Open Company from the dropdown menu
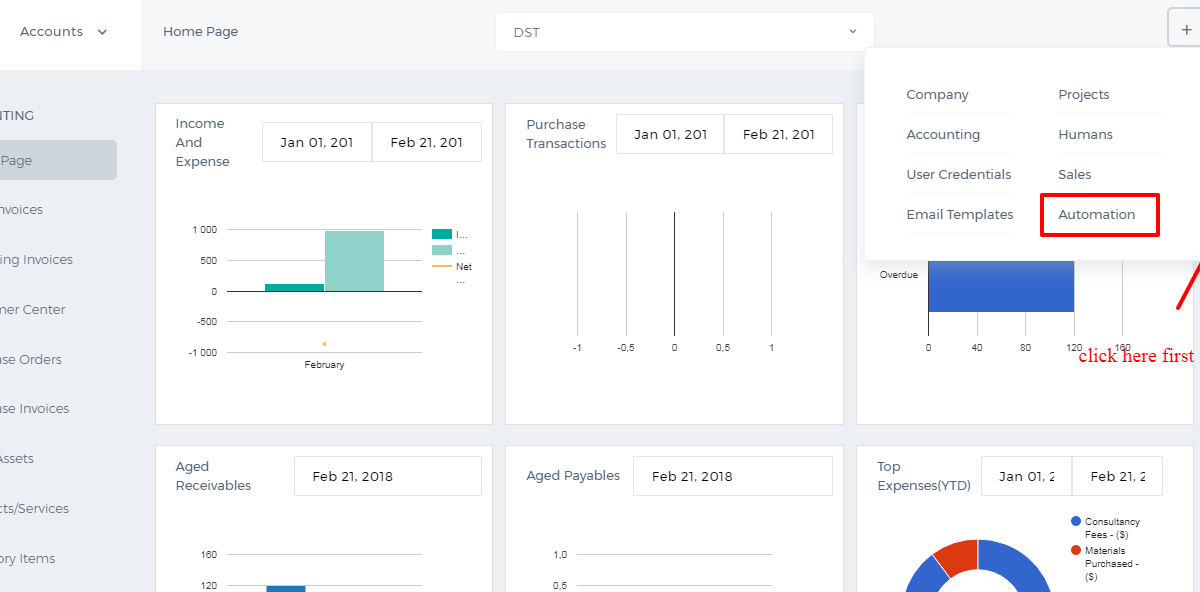 (937, 95)
